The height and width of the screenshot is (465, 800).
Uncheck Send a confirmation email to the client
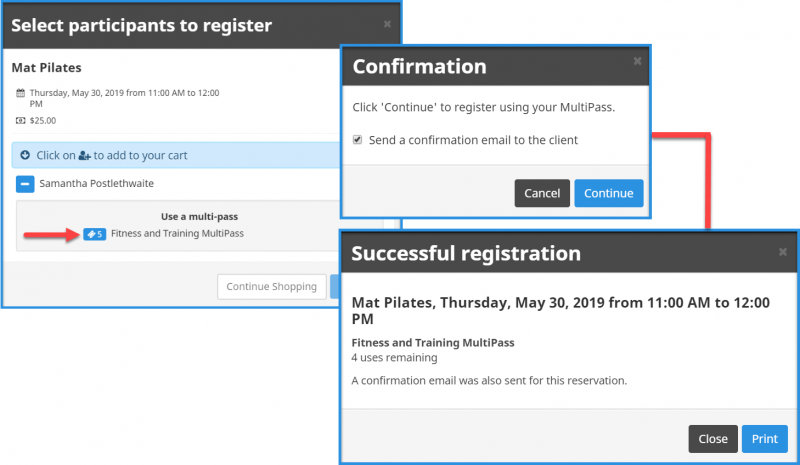358,140
